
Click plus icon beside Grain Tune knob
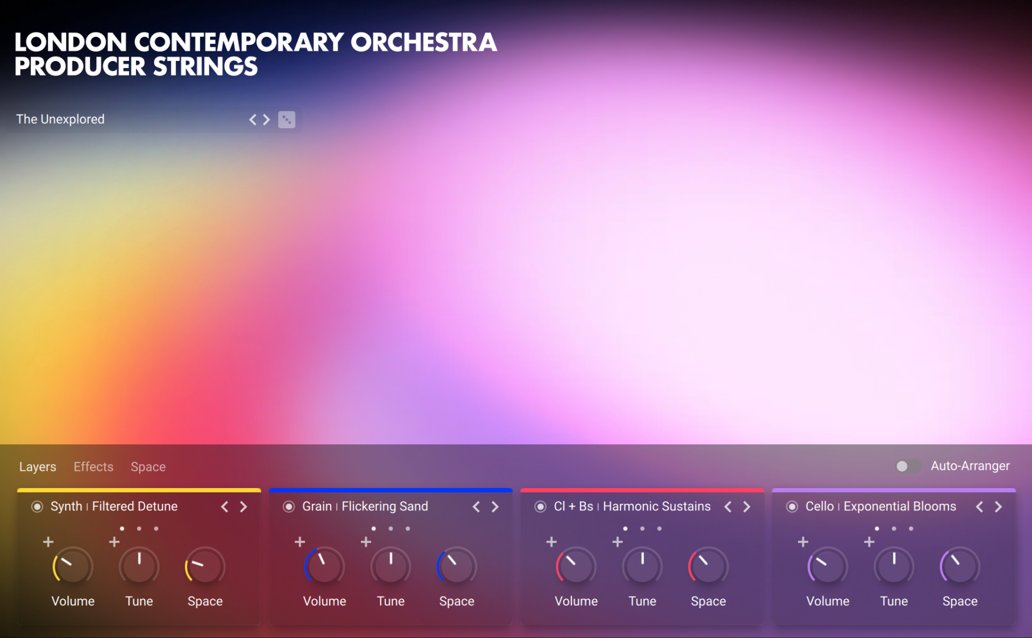tap(366, 542)
